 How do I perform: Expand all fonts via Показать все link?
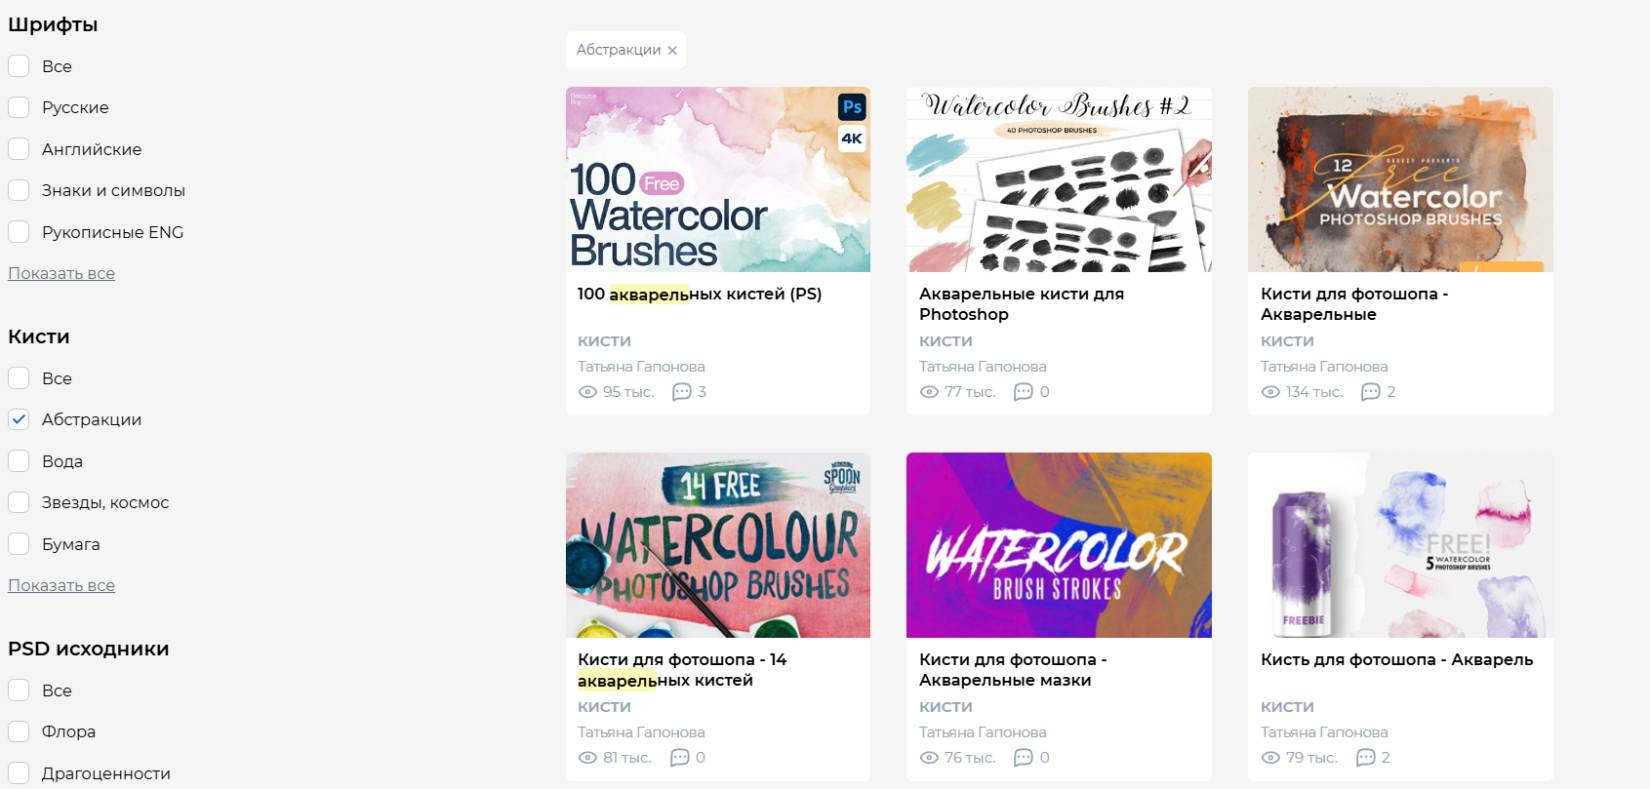pos(61,273)
